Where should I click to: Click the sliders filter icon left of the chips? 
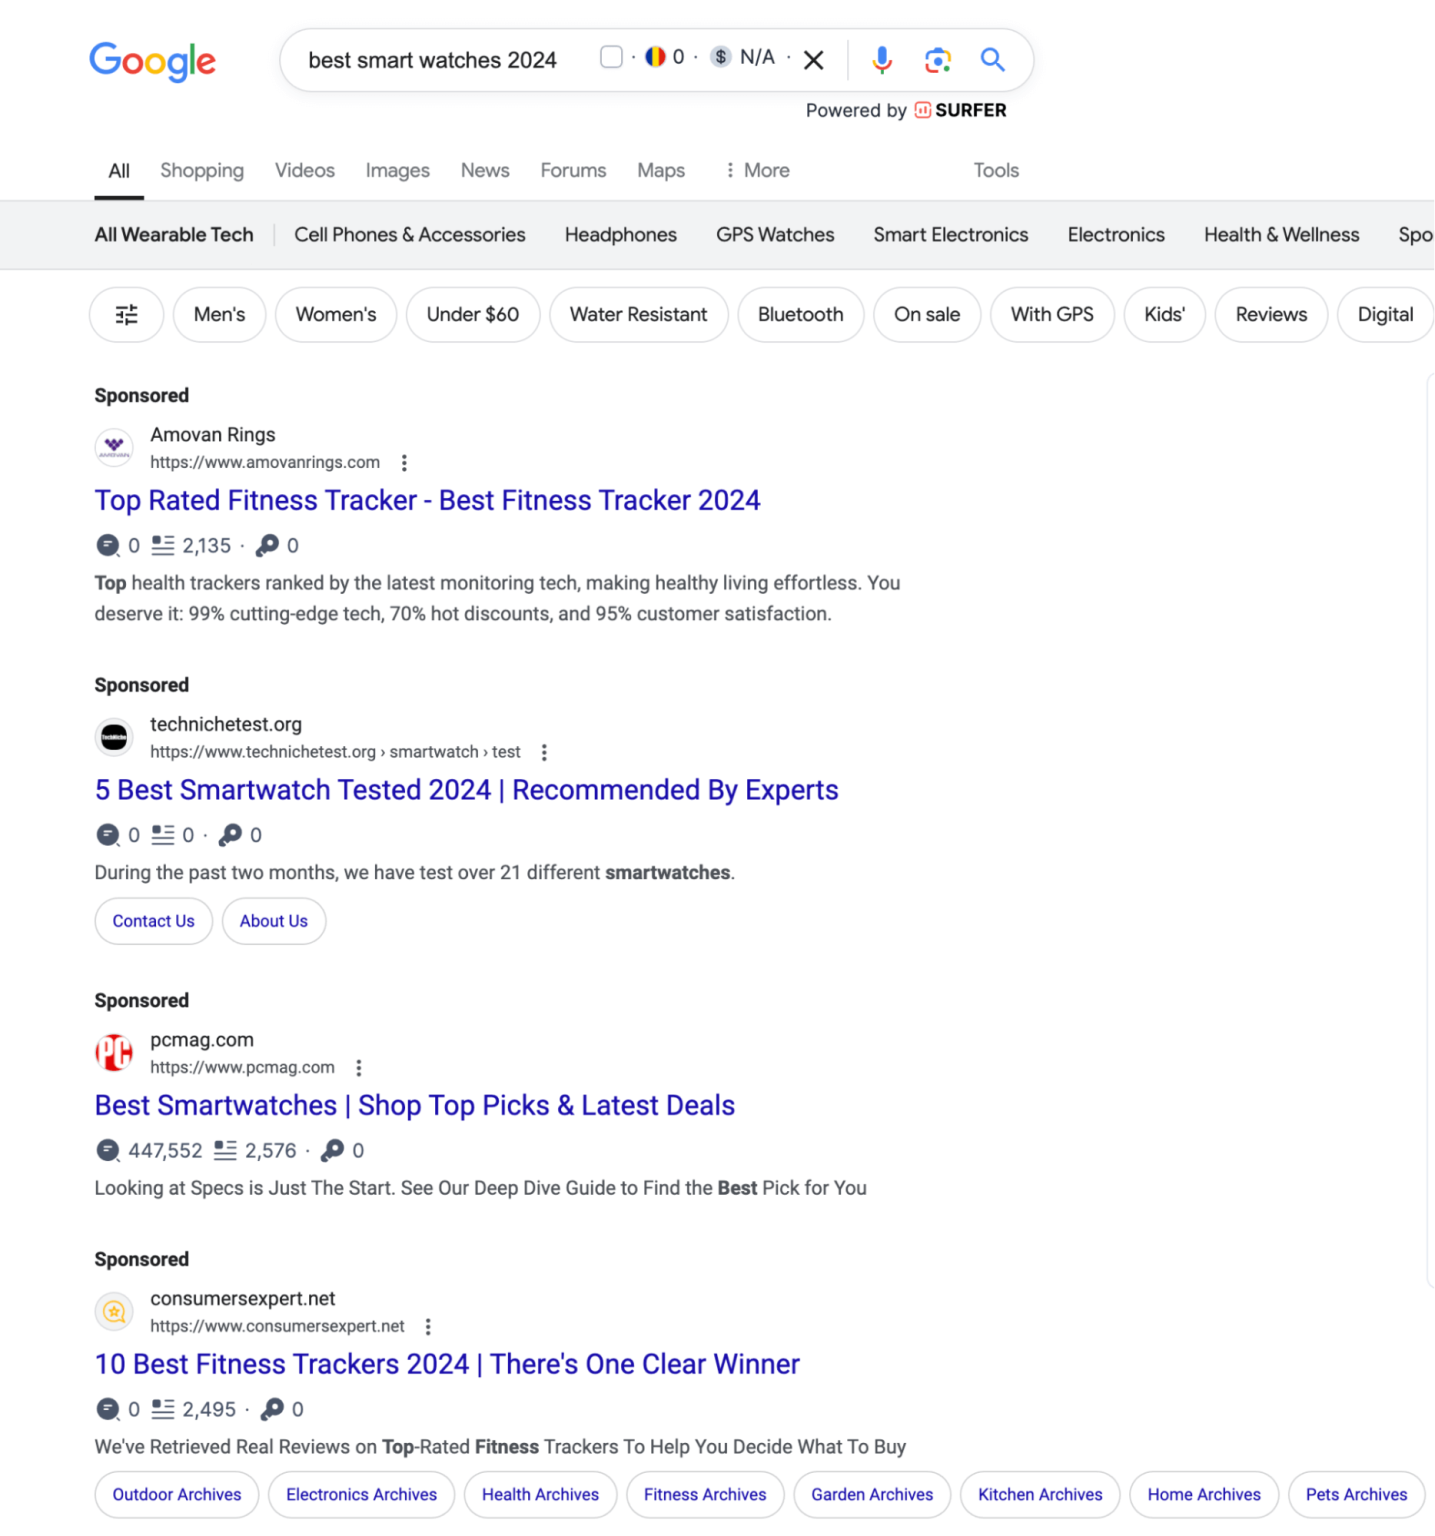click(126, 314)
